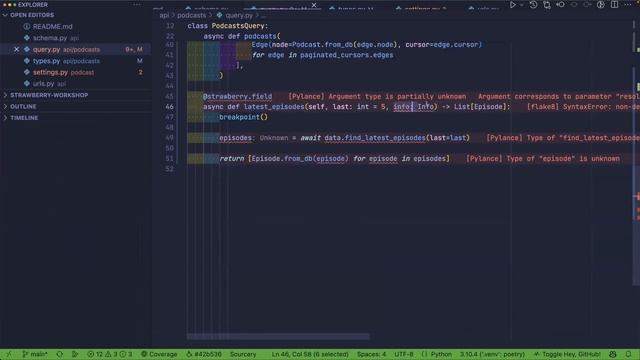Click the #42b536 color item in the status bar
Image resolution: width=640 pixels, height=360 pixels.
click(x=204, y=354)
